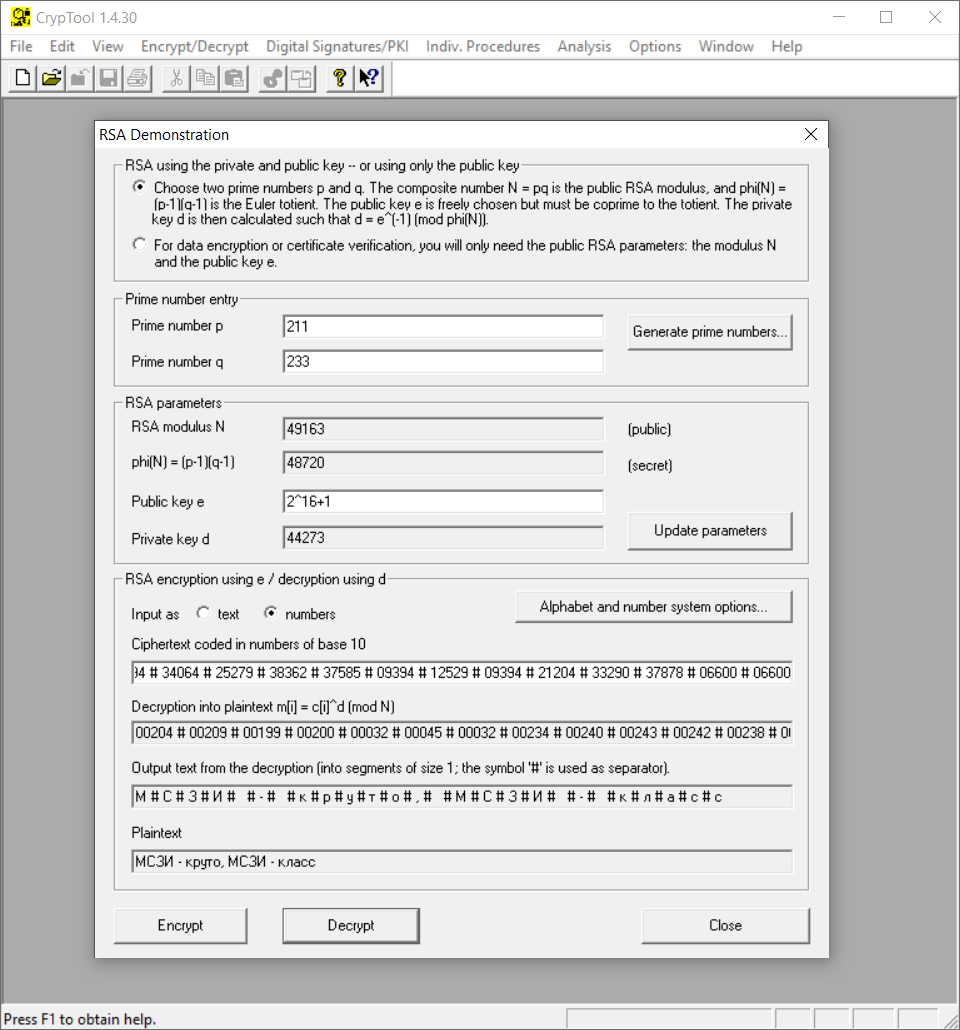The image size is (960, 1030).
Task: Click the Open file folder icon
Action: (51, 78)
